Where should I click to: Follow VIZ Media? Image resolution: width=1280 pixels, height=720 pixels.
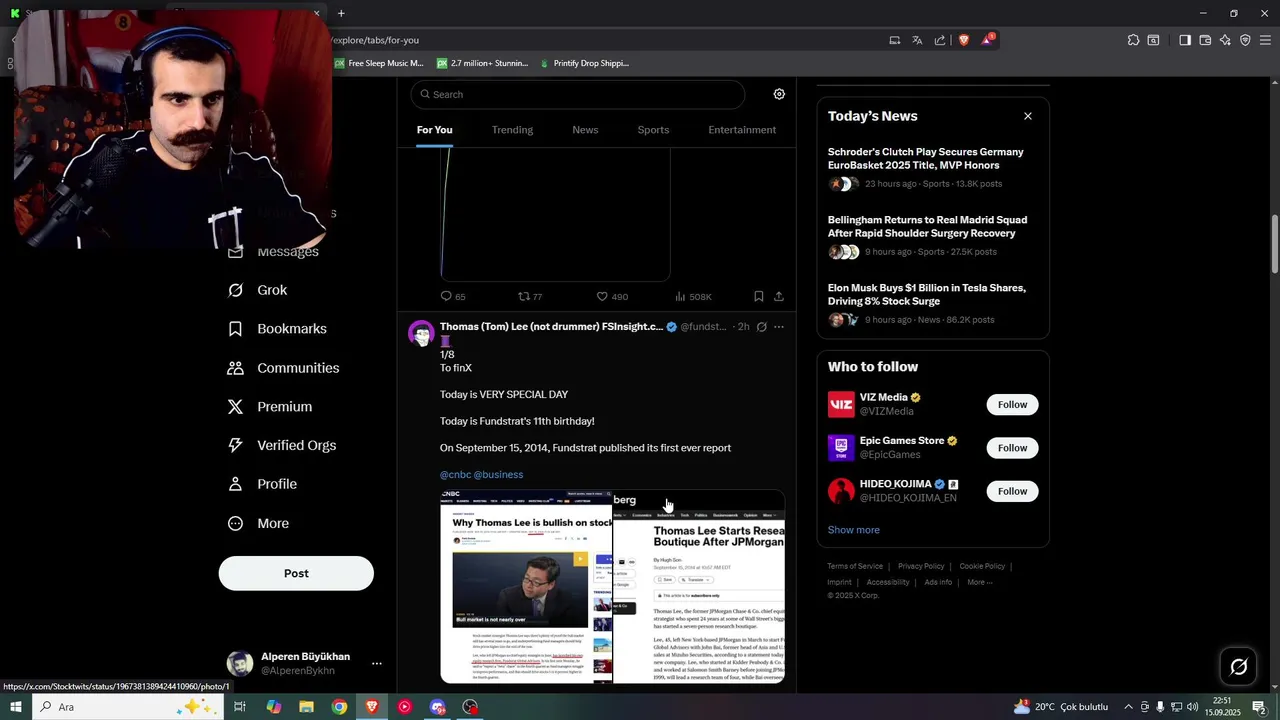point(1012,404)
